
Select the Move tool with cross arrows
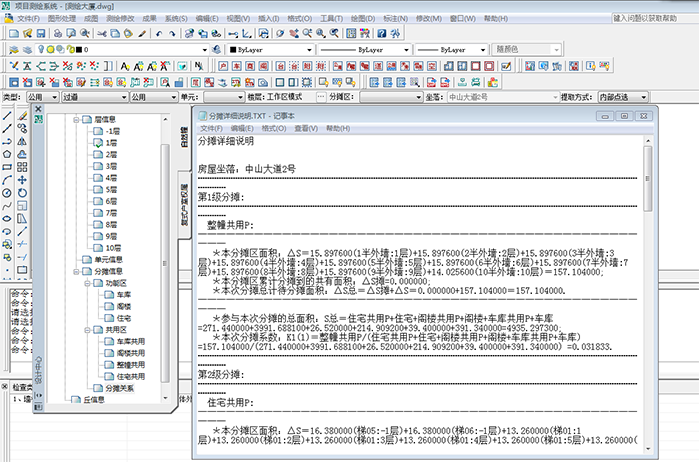point(22,180)
